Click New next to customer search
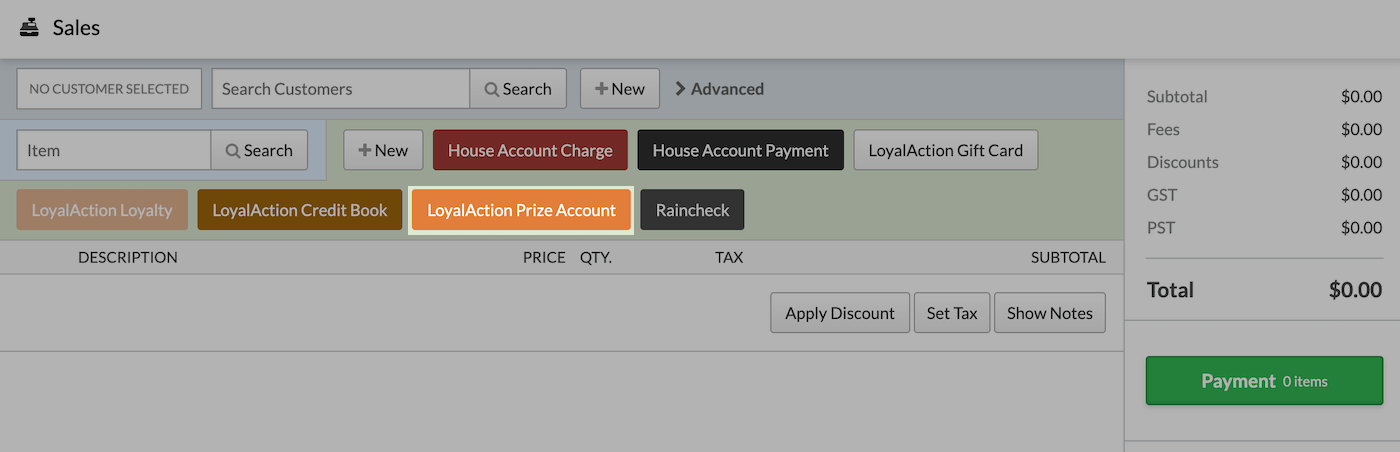 [620, 89]
